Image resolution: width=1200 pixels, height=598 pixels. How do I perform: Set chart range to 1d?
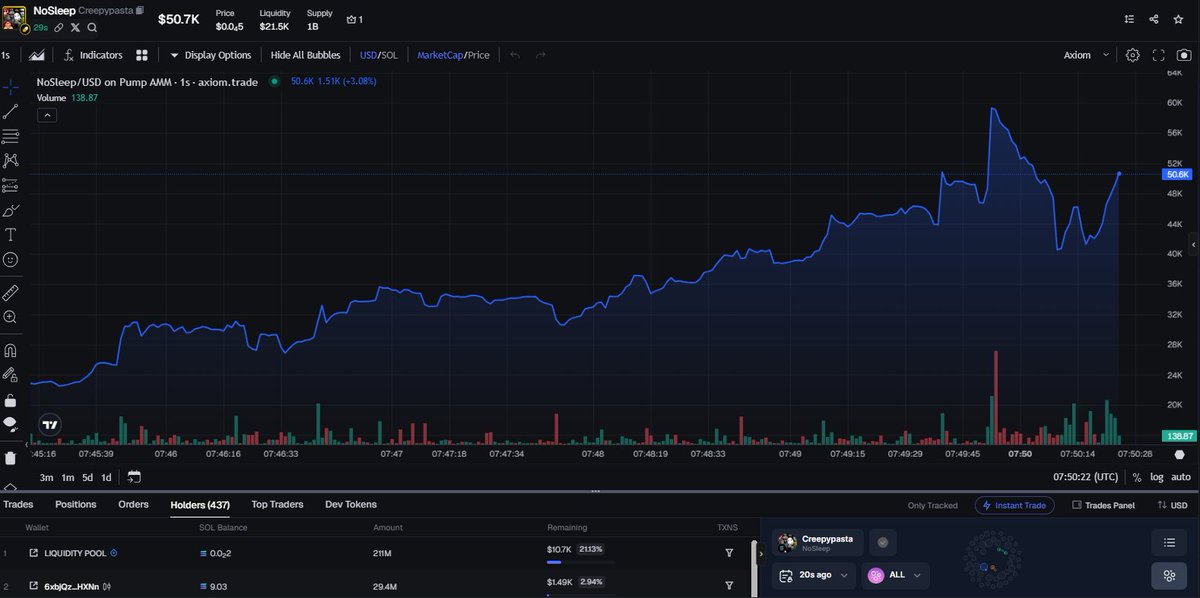[x=106, y=477]
